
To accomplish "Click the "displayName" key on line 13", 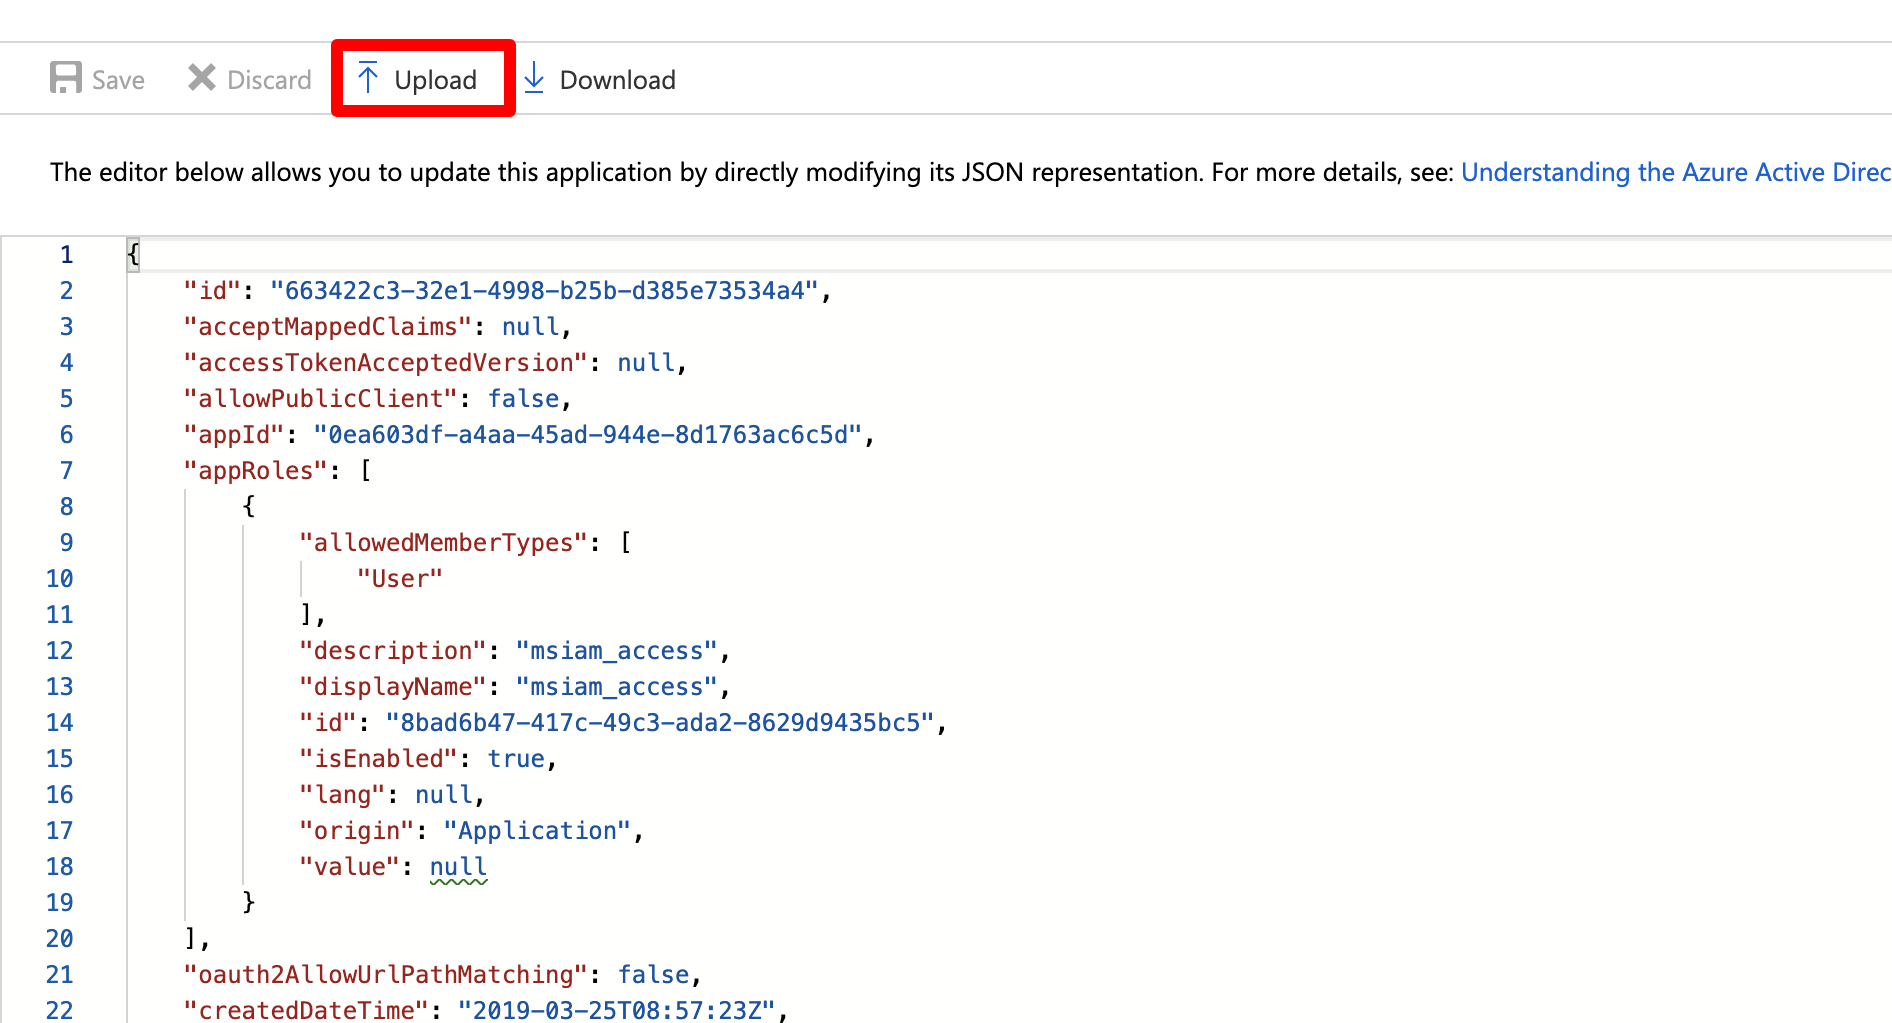I will (x=393, y=687).
